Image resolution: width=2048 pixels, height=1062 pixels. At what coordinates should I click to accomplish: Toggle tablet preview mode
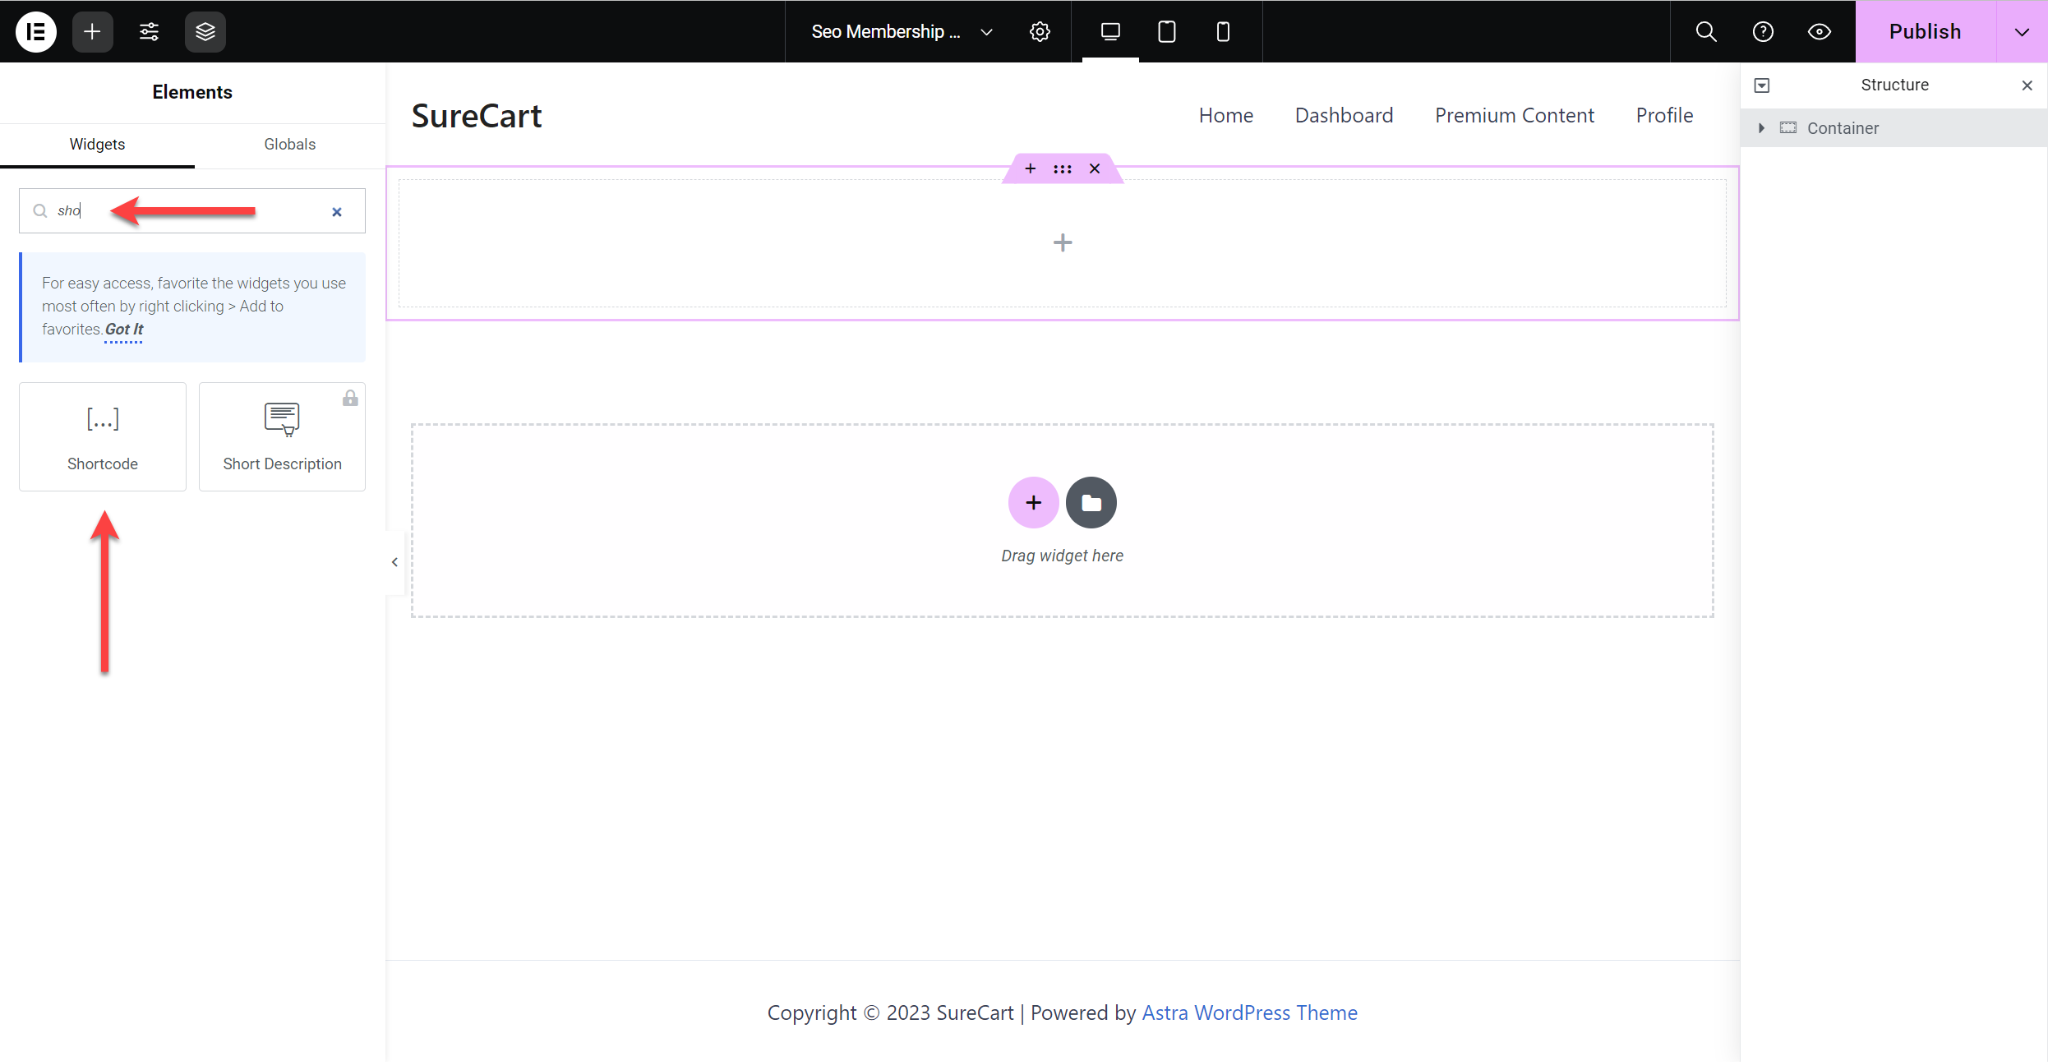1165,31
